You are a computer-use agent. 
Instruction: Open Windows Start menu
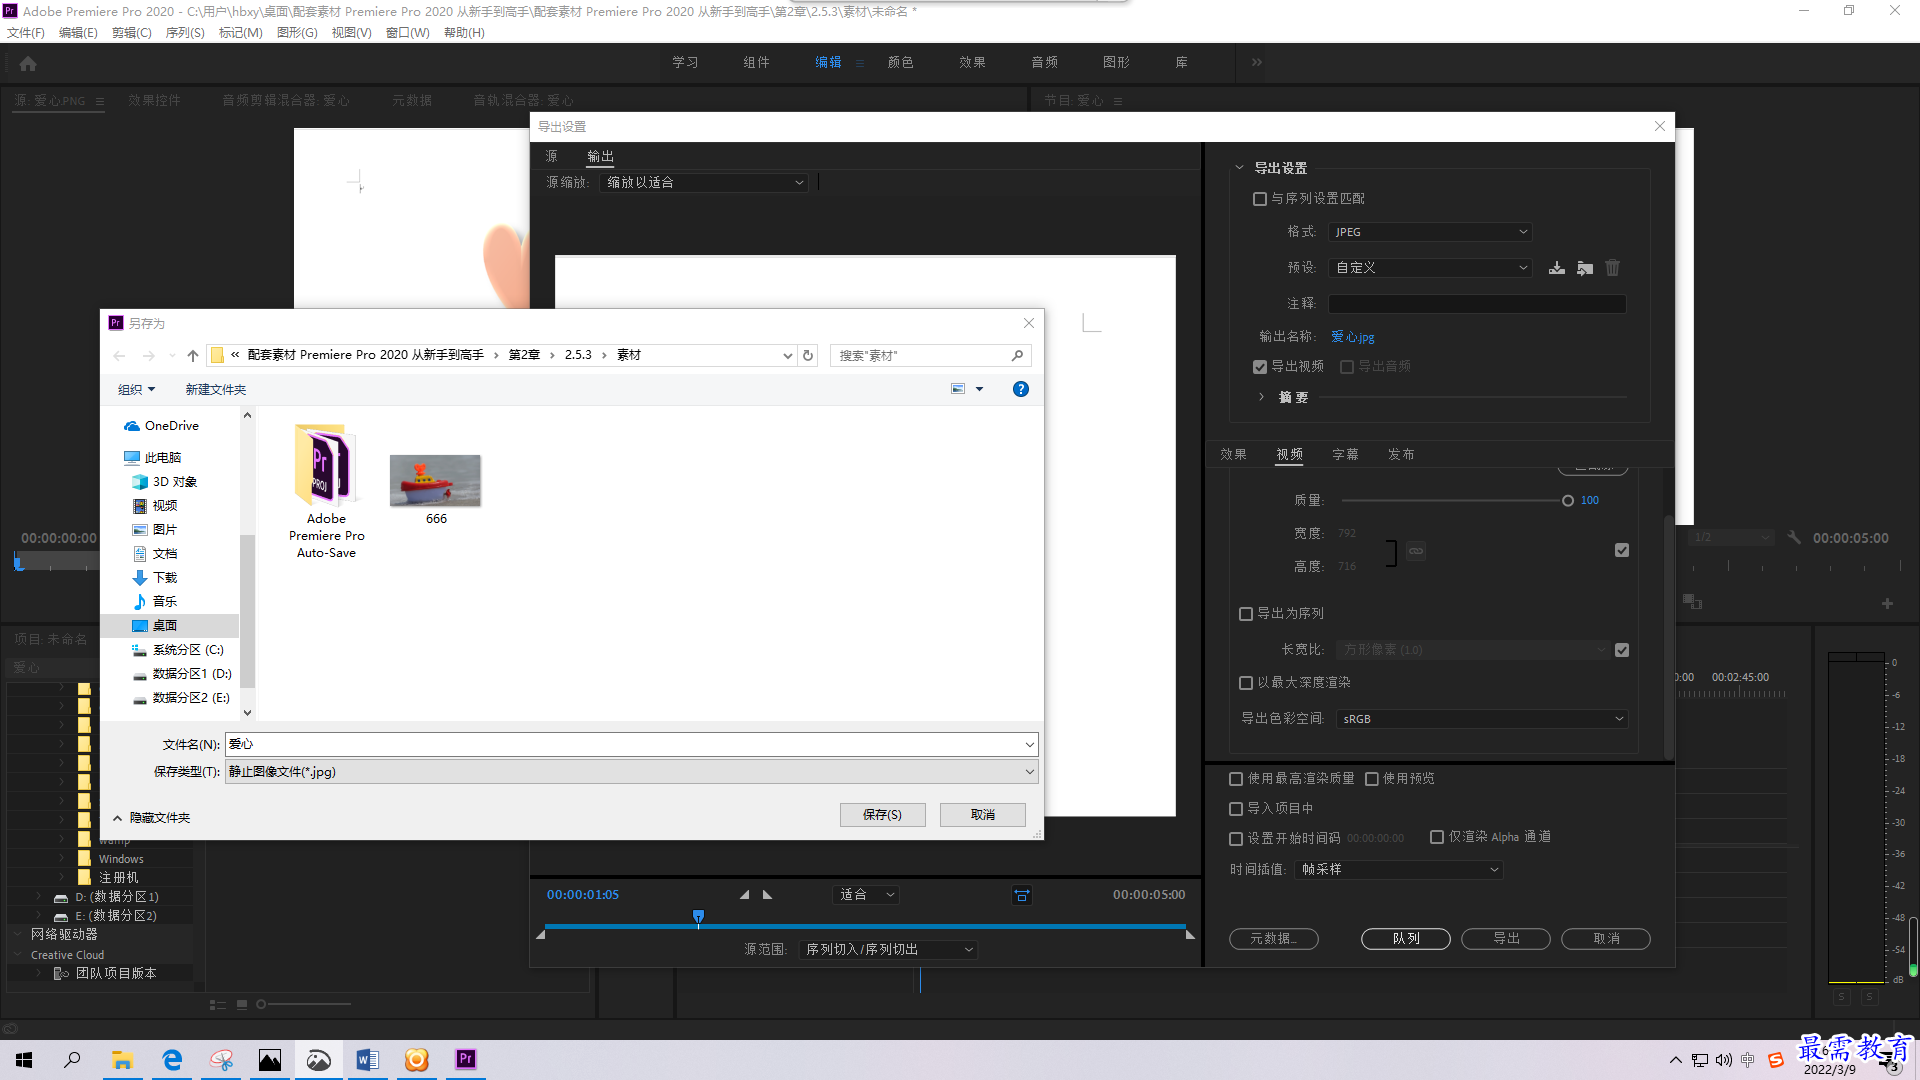click(x=24, y=1060)
